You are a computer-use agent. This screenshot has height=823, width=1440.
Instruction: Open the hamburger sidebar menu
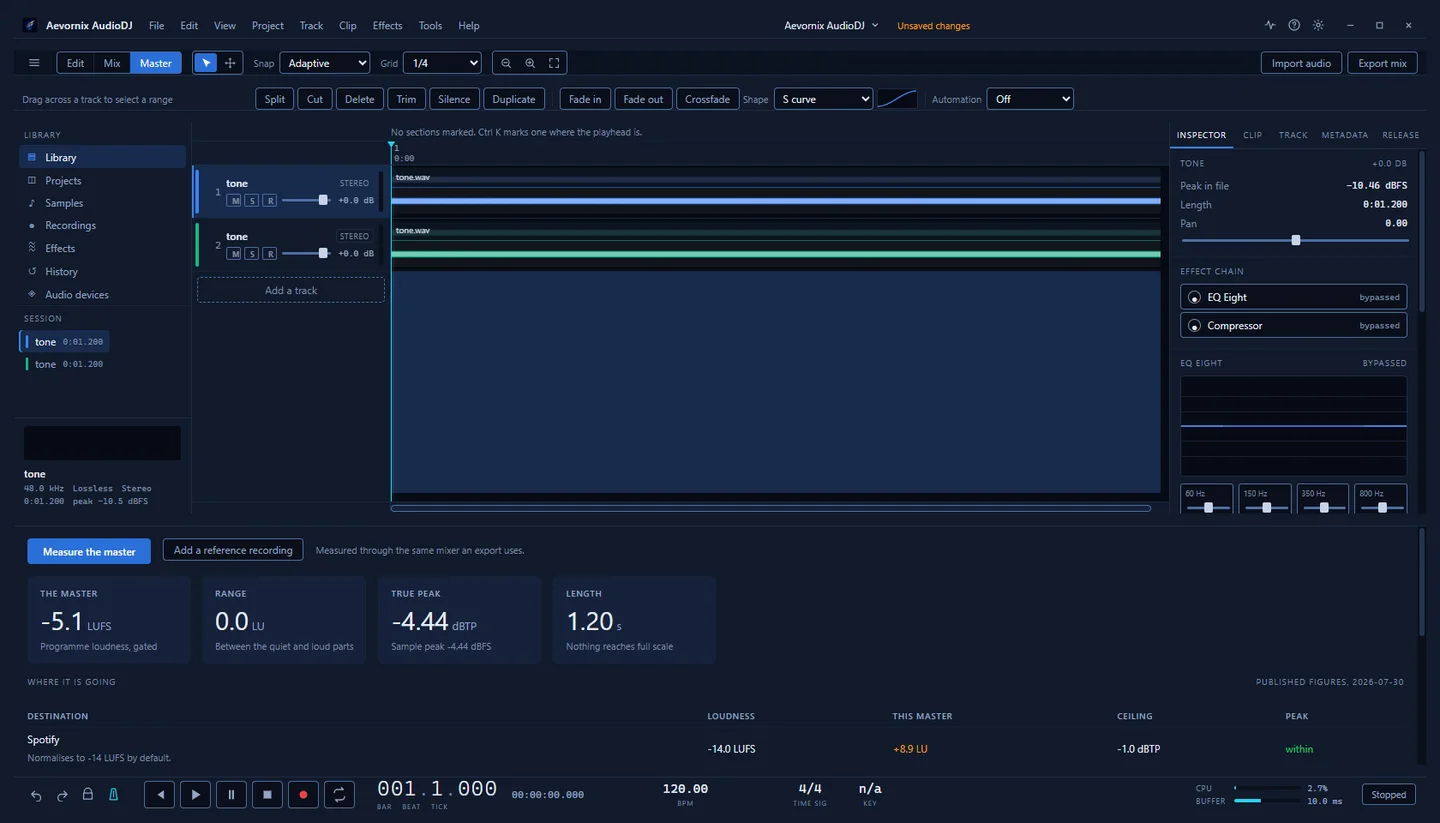[34, 63]
